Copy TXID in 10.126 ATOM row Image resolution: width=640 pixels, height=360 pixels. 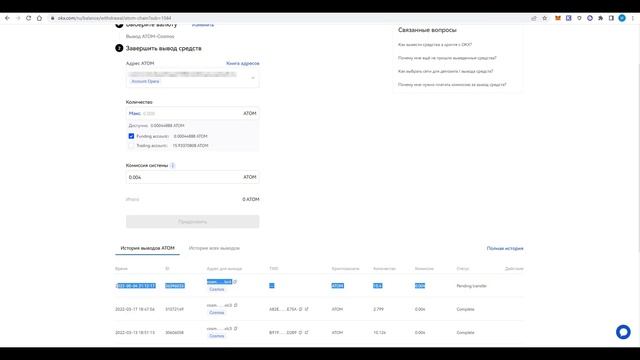pos(300,333)
